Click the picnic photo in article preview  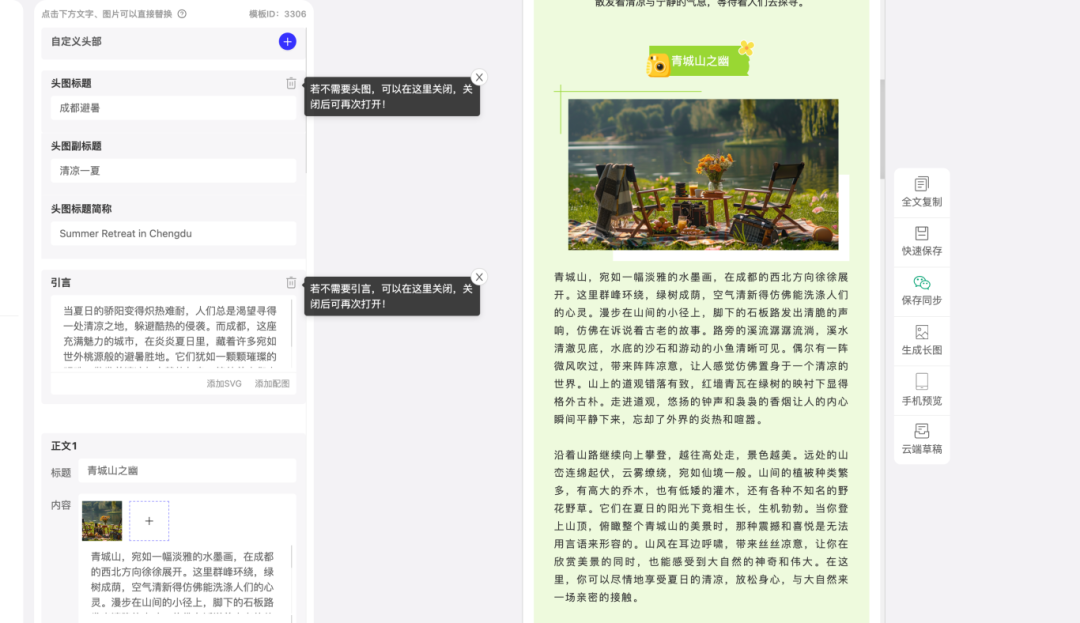703,174
